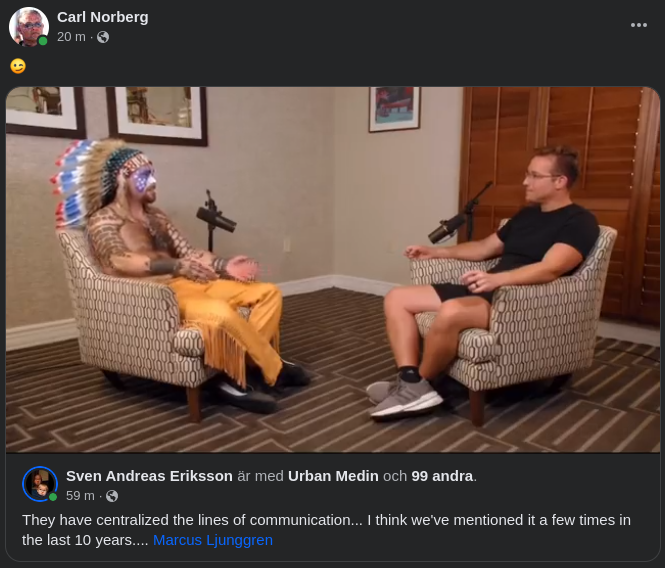665x568 pixels.
Task: Click Sven Andreas Eriksson's profile avatar
Action: (40, 484)
